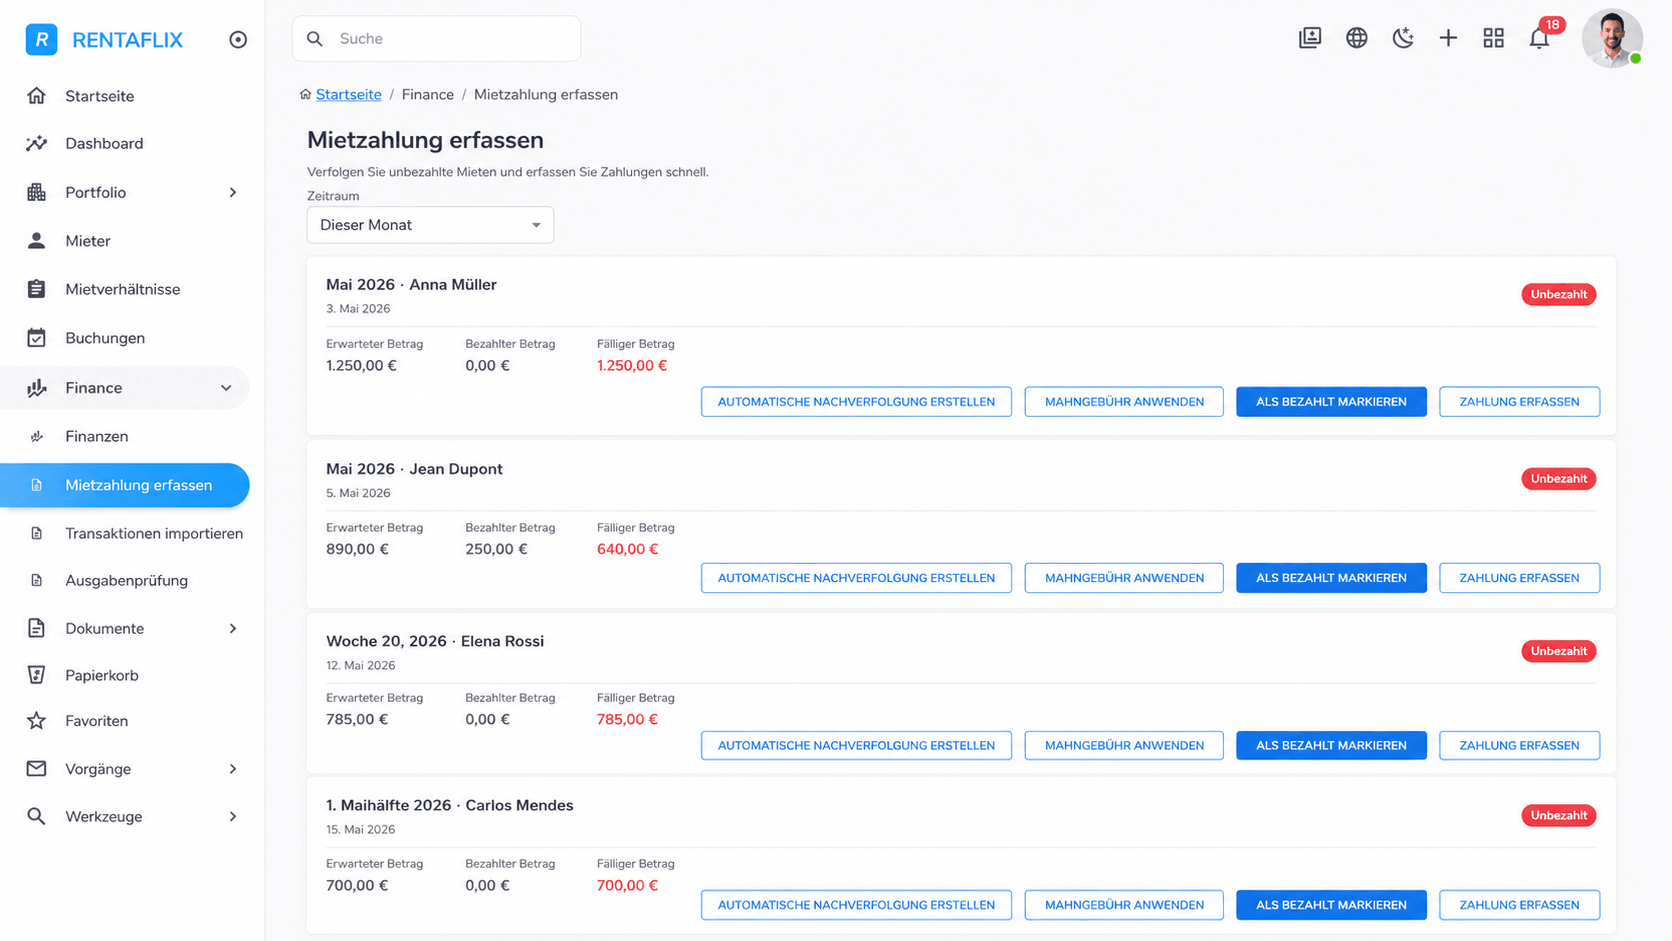Select Mietverhältnisse in the sidebar
Viewport: 1672px width, 941px height.
coord(125,289)
